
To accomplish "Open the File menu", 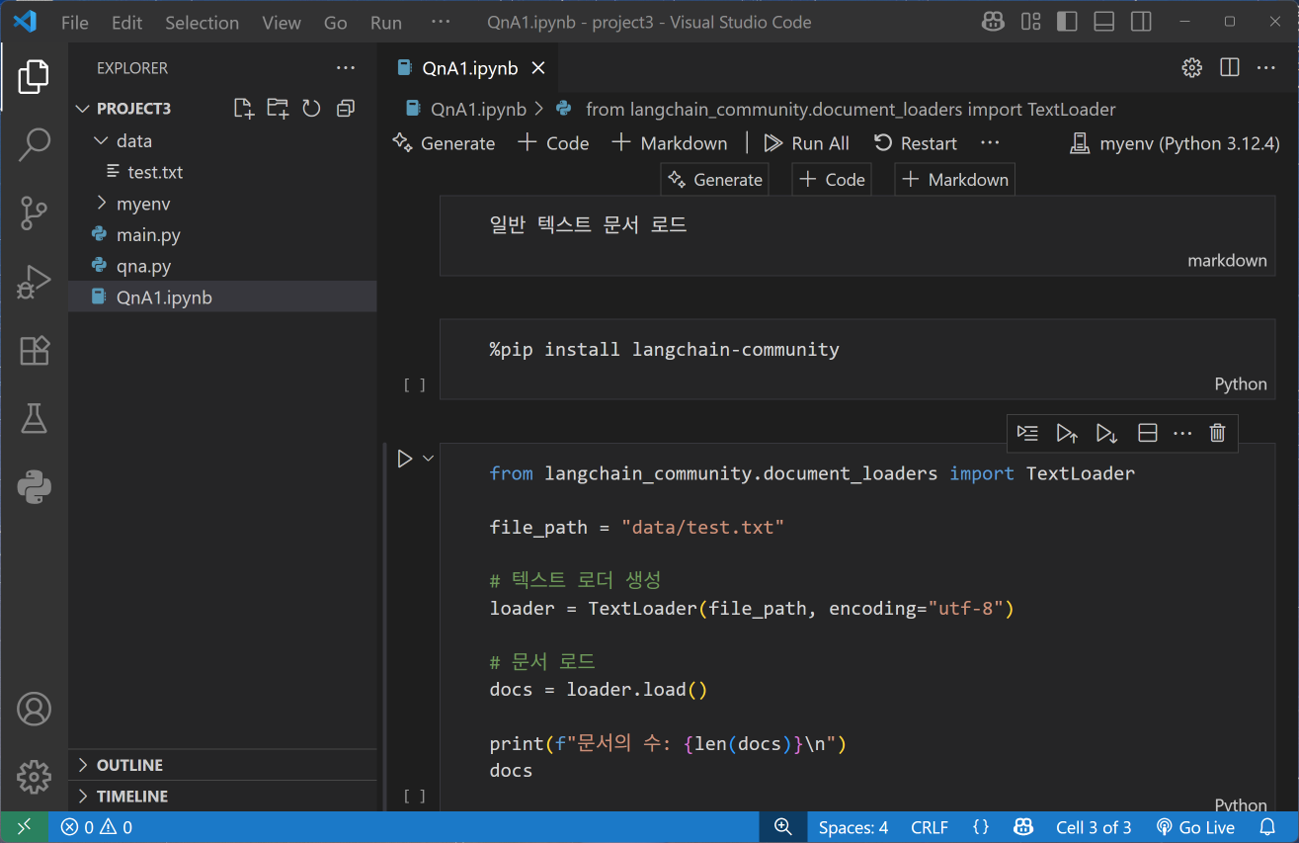I will click(75, 22).
